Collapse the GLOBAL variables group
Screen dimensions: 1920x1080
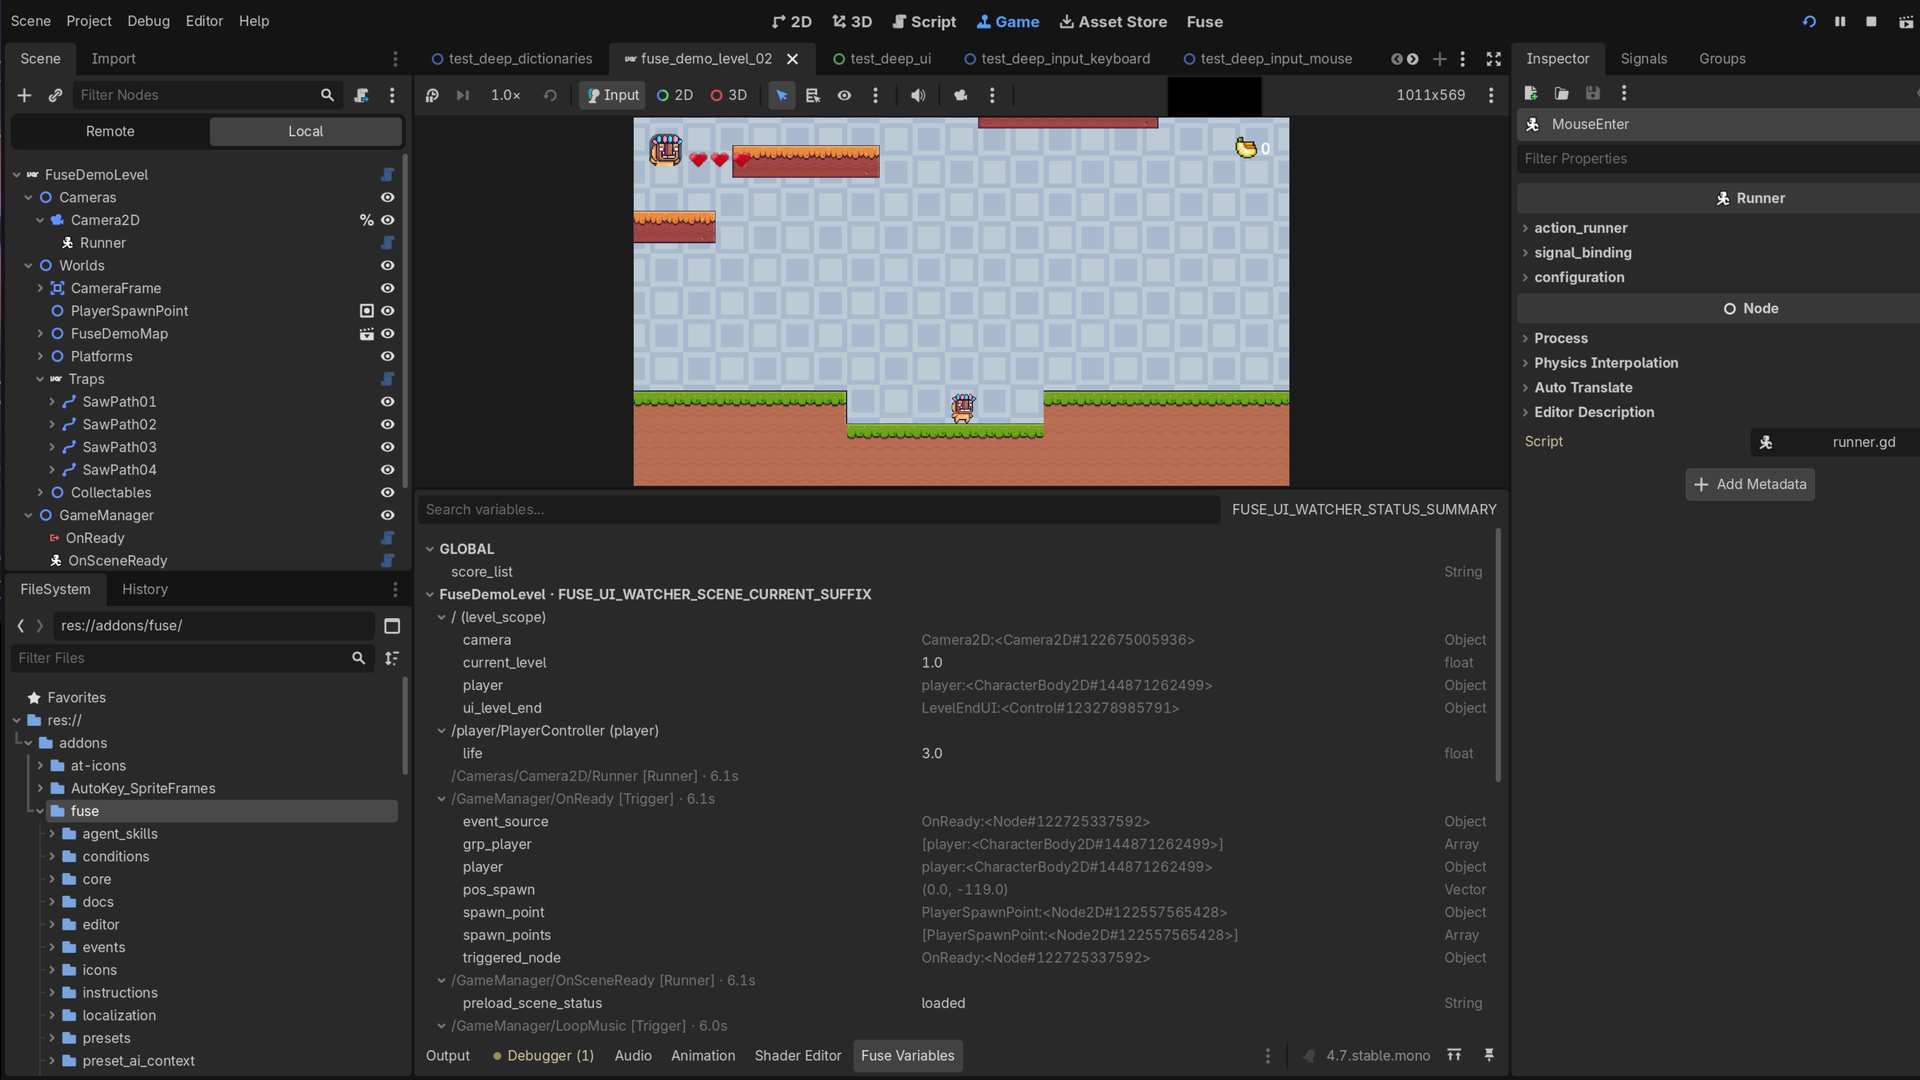pos(430,549)
